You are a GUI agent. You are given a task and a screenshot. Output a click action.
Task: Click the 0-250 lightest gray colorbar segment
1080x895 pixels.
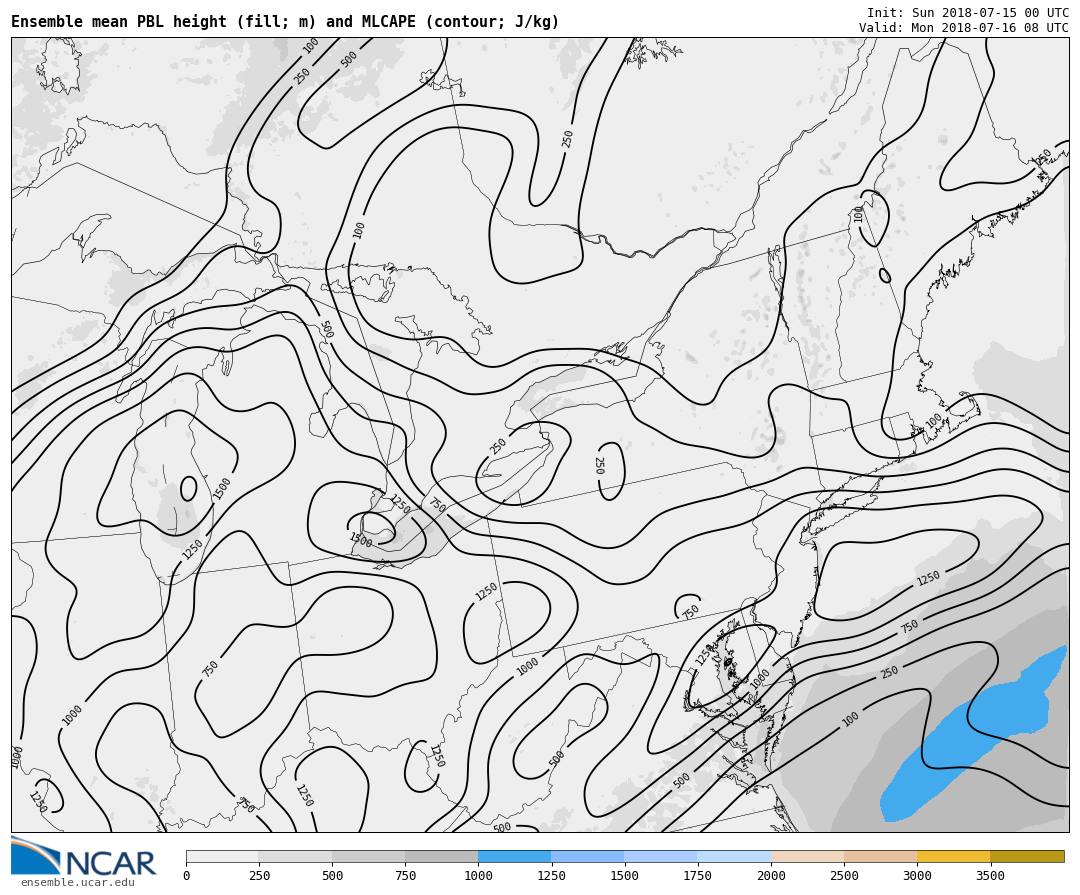222,856
